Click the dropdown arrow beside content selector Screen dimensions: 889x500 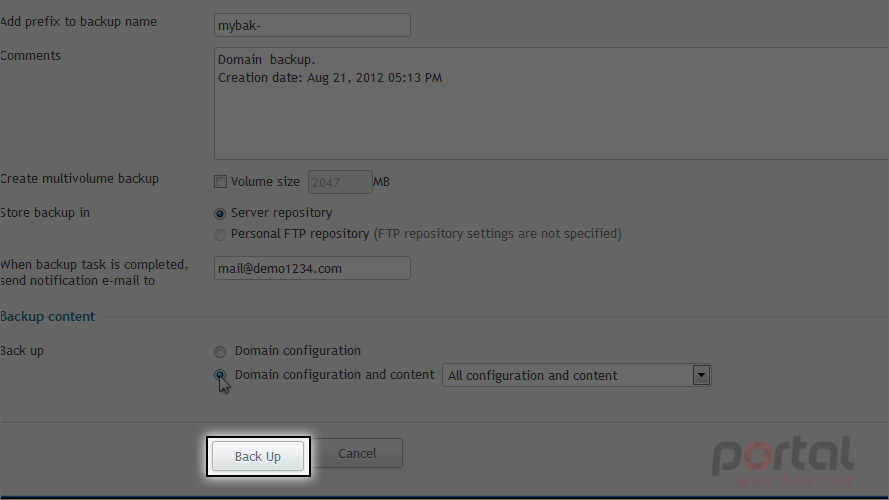pos(701,375)
